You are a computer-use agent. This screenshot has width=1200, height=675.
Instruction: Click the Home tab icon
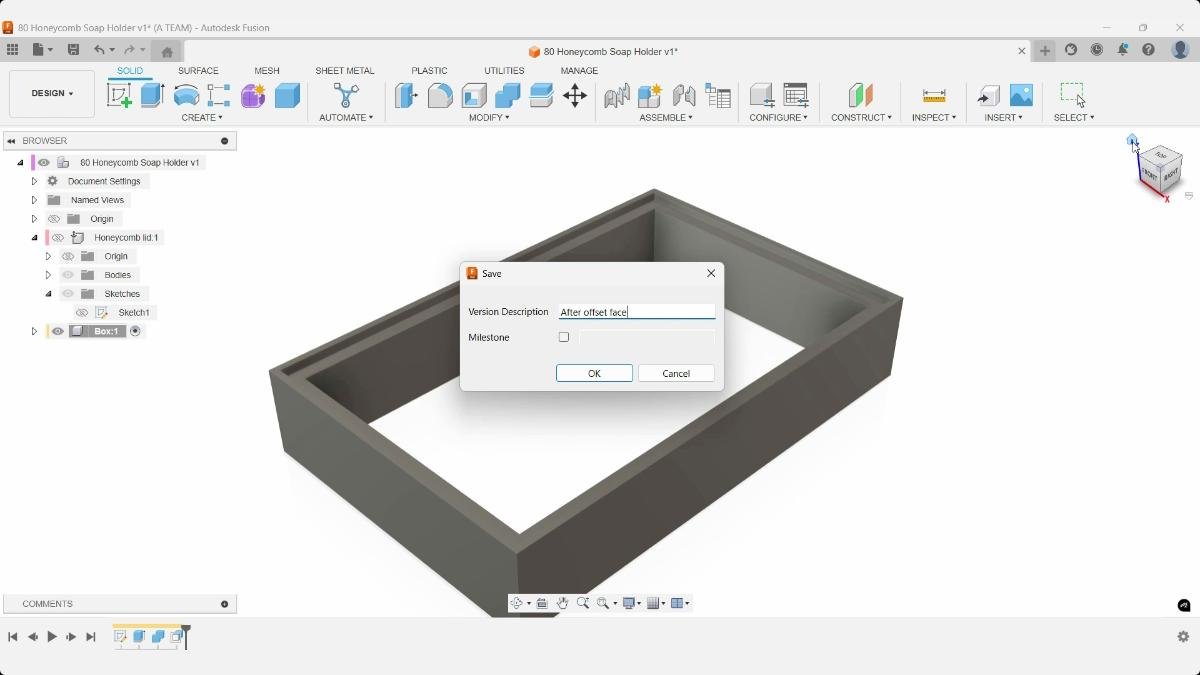(x=167, y=51)
